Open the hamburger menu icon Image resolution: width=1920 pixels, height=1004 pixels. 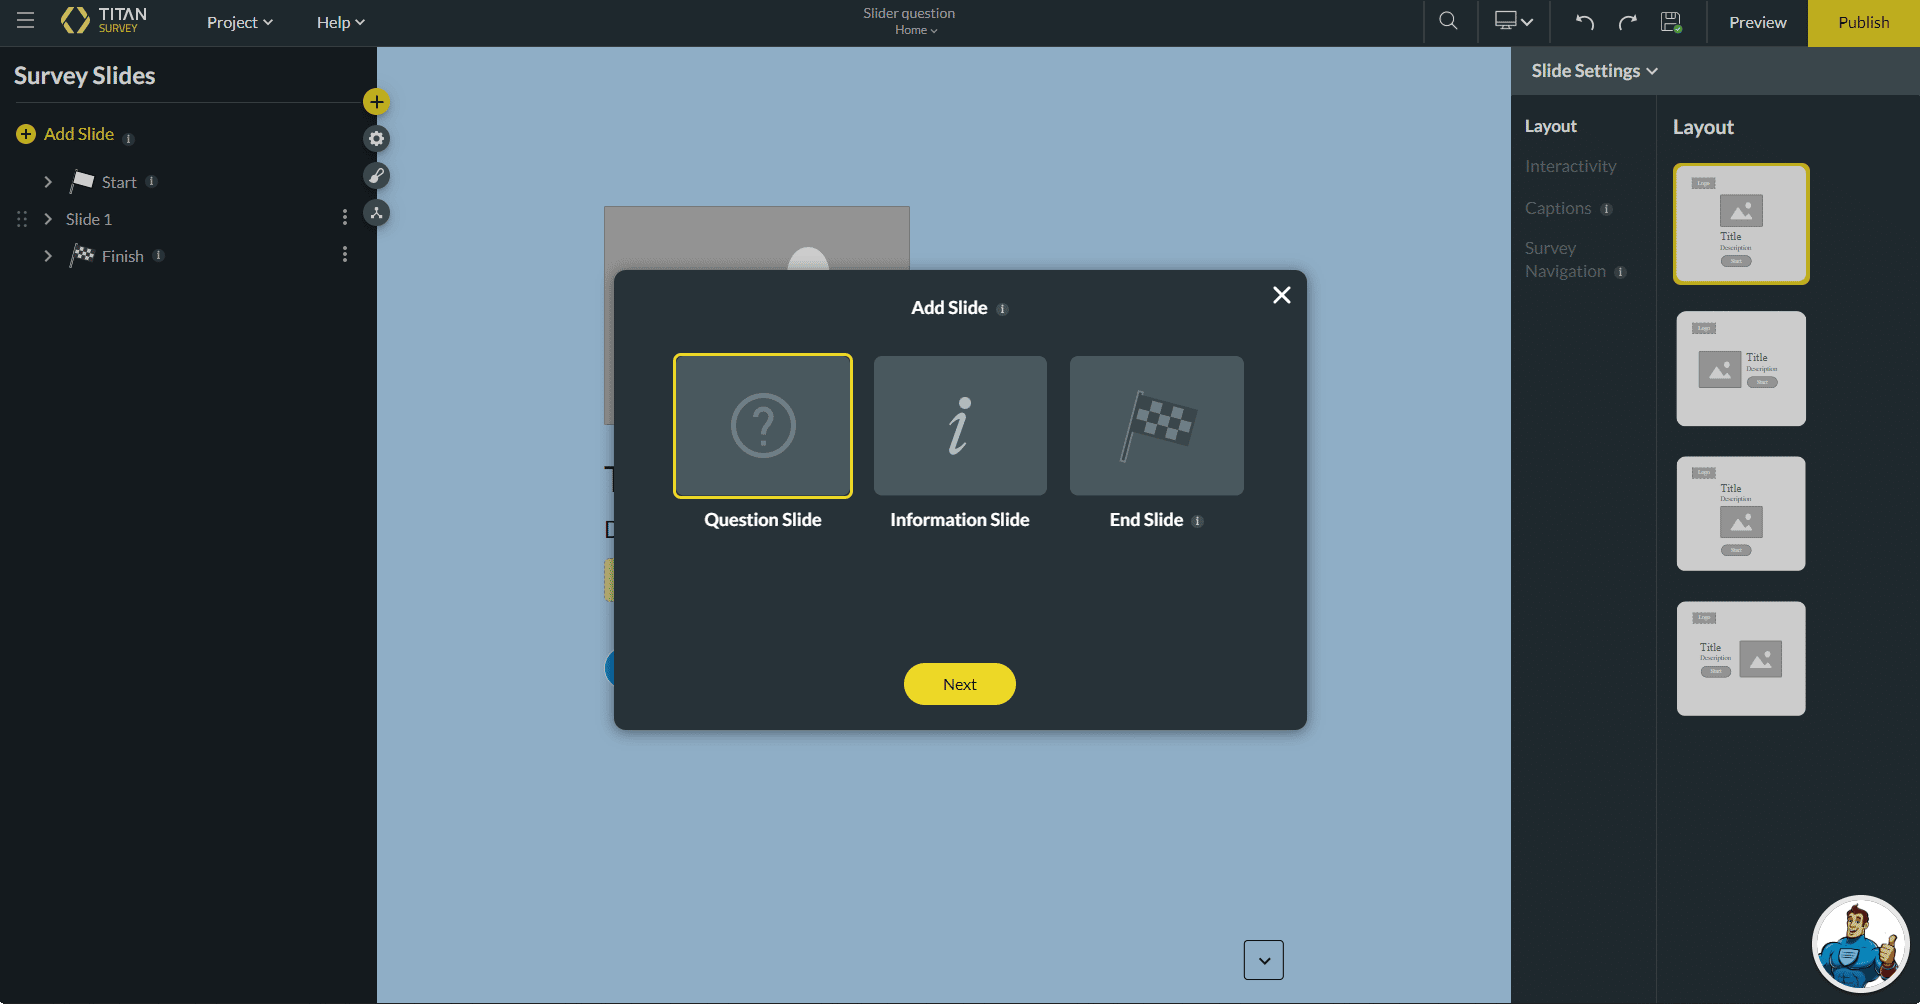[x=26, y=21]
